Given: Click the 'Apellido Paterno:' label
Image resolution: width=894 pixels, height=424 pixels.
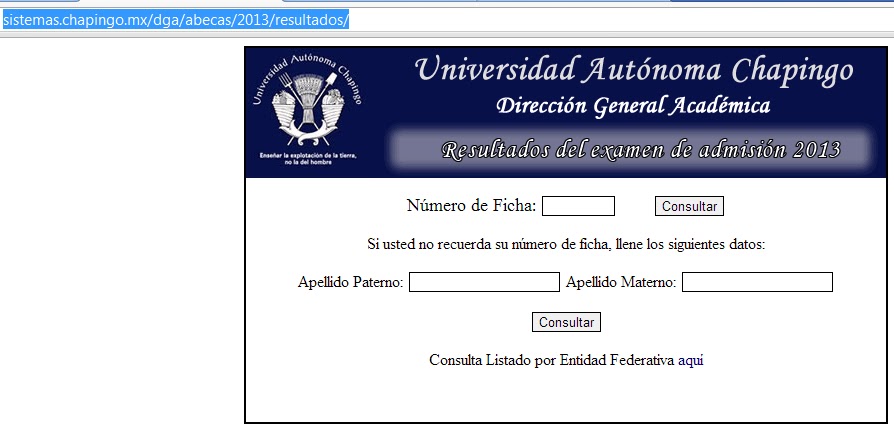Looking at the screenshot, I should [x=351, y=282].
